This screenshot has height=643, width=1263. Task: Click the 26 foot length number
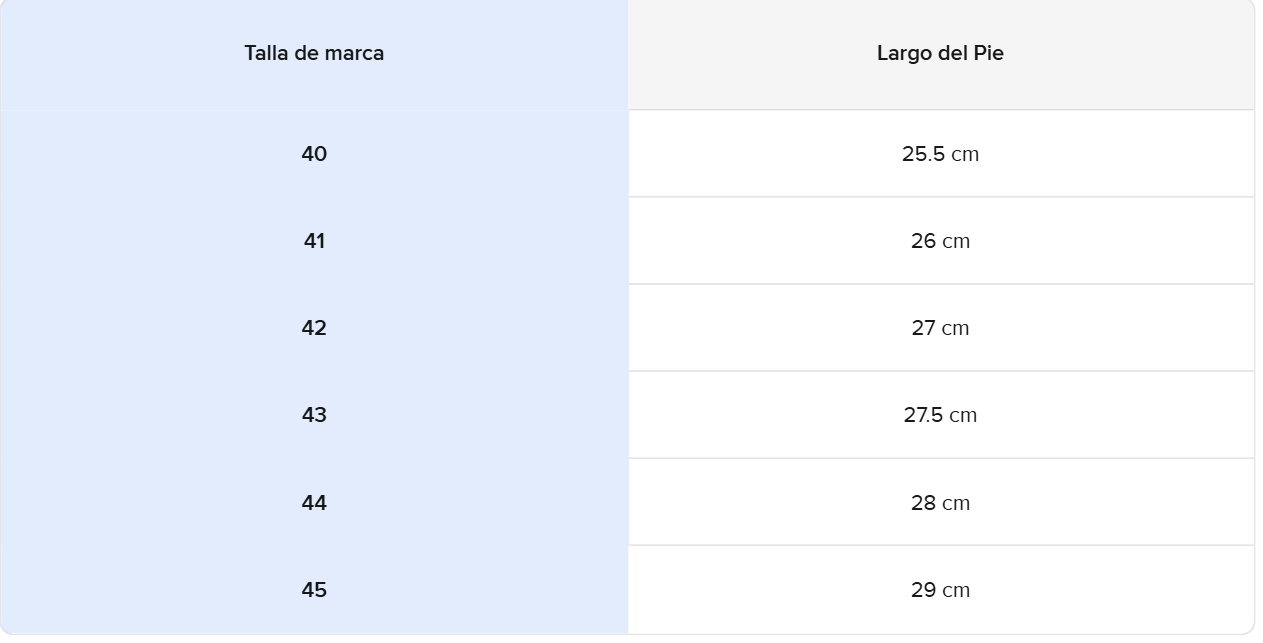tap(923, 241)
